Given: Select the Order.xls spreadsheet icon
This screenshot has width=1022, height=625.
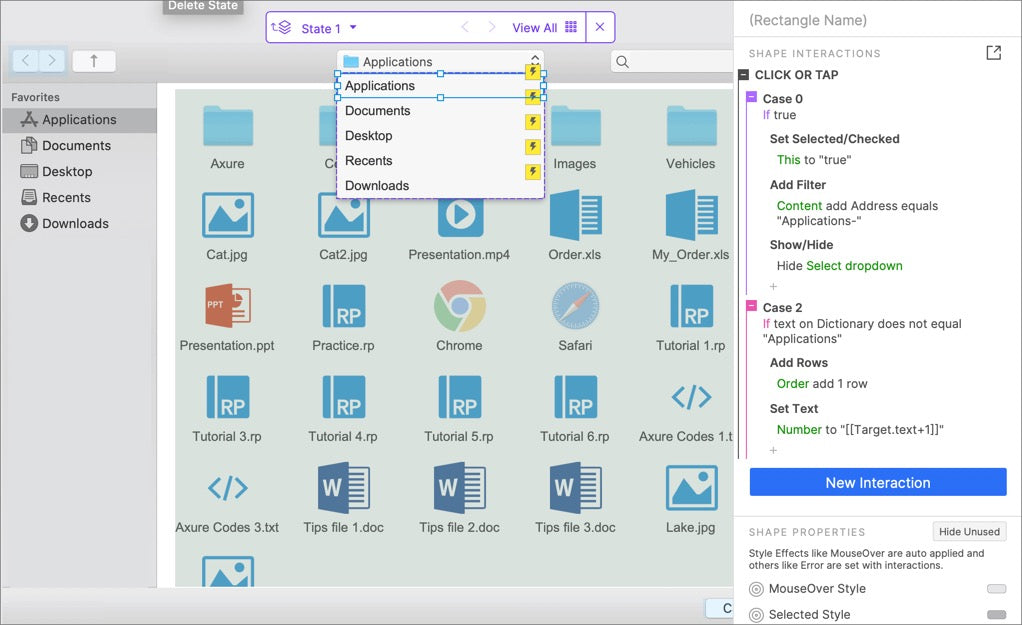Looking at the screenshot, I should 575,215.
